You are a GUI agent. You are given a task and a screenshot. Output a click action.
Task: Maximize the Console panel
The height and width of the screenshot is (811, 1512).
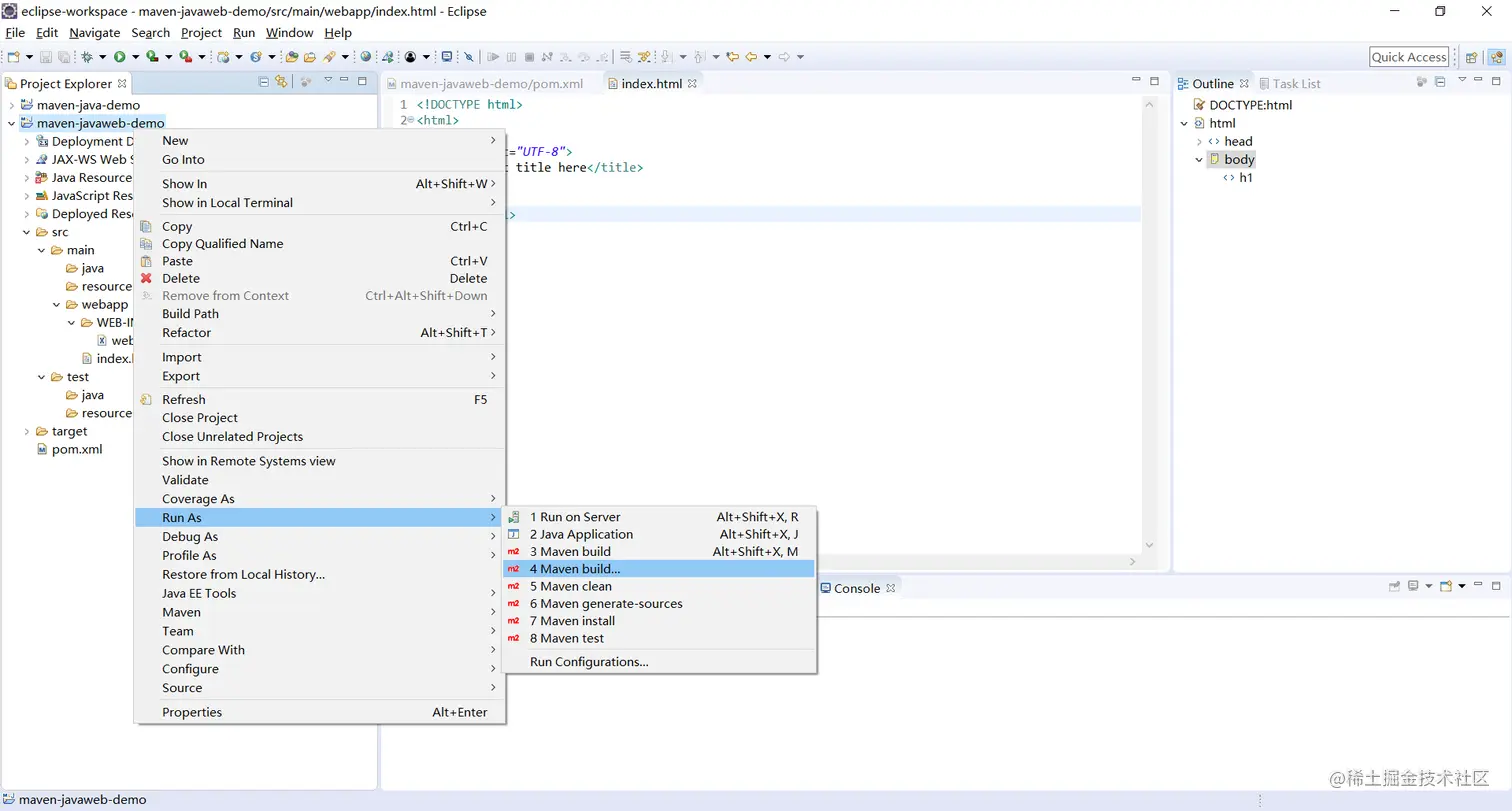pos(1496,585)
